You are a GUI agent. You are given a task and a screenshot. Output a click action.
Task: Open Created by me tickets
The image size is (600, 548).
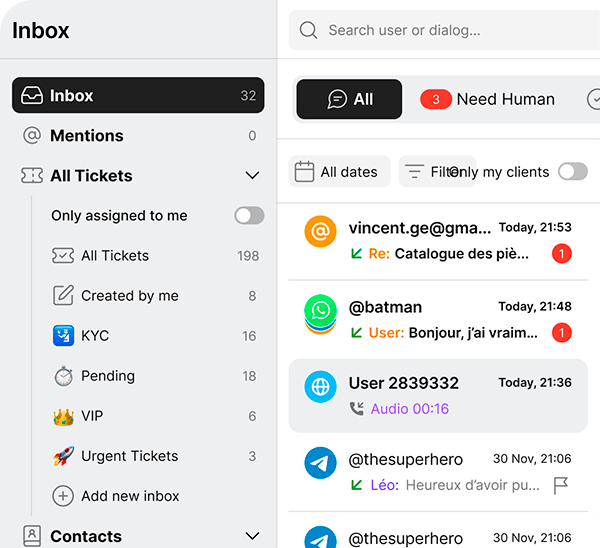pyautogui.click(x=155, y=295)
